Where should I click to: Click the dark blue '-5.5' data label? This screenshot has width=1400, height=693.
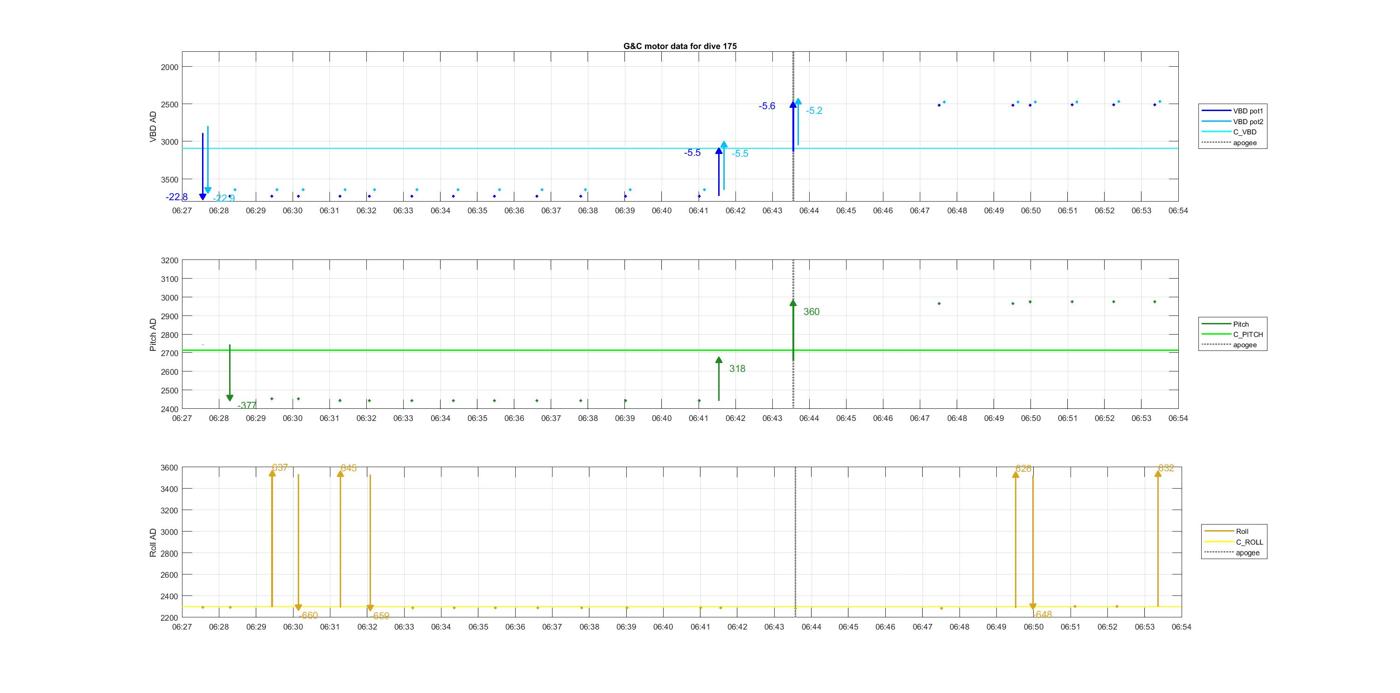692,153
